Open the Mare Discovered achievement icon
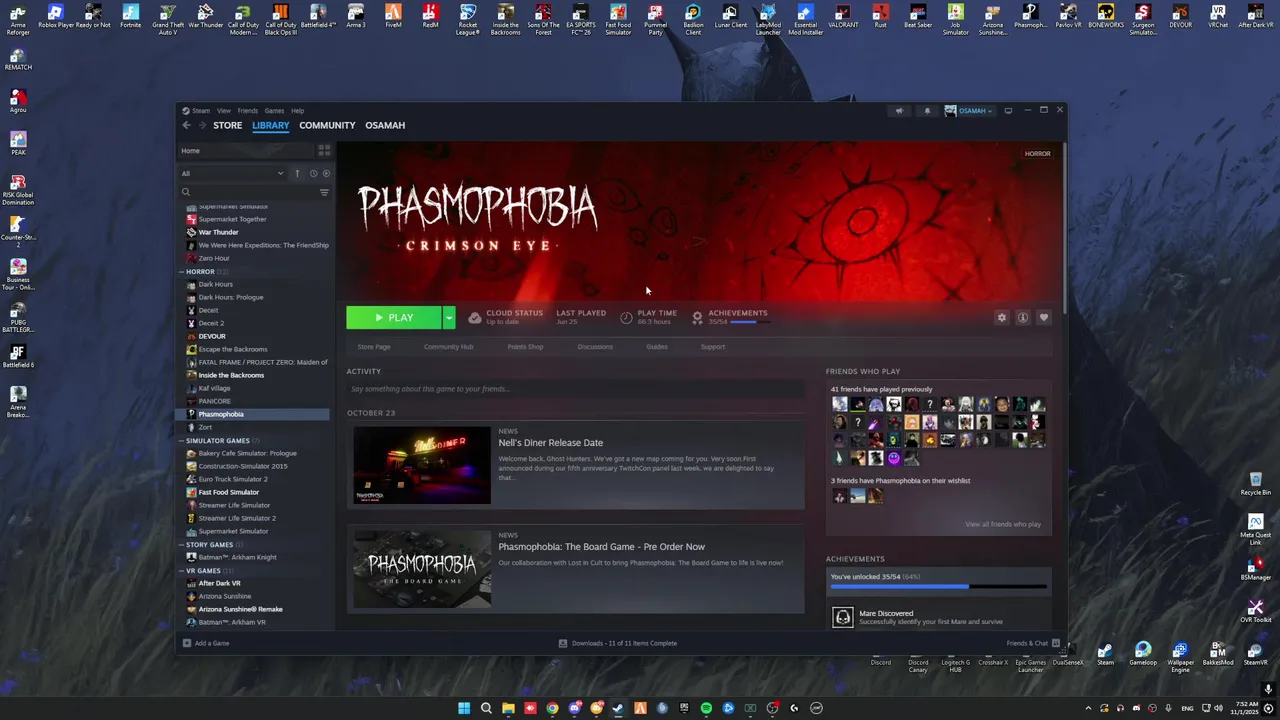 pos(843,617)
